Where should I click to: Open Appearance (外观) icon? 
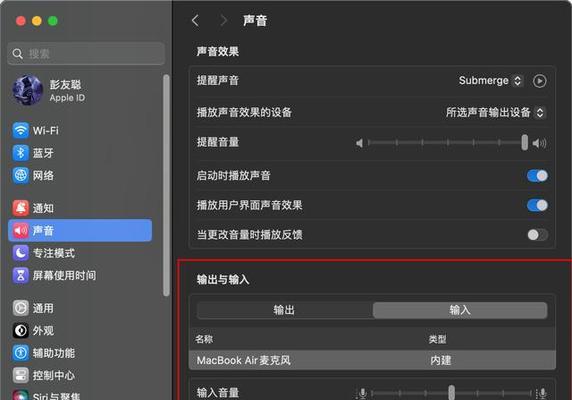(x=20, y=330)
